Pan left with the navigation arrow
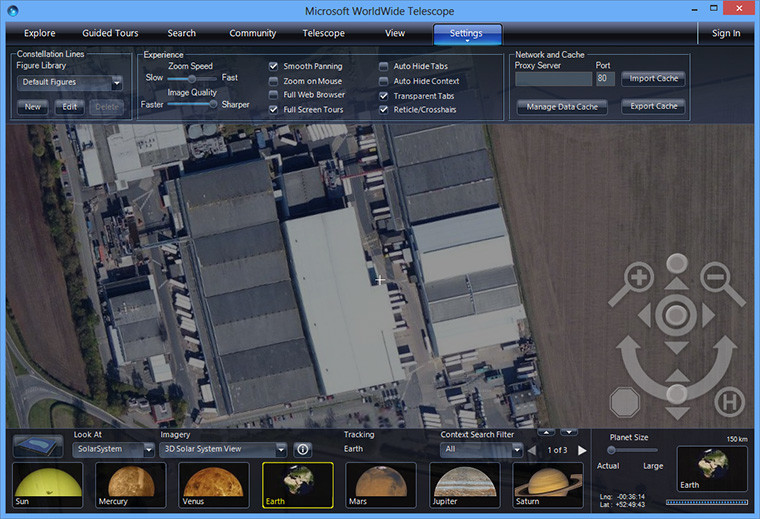 pos(643,317)
